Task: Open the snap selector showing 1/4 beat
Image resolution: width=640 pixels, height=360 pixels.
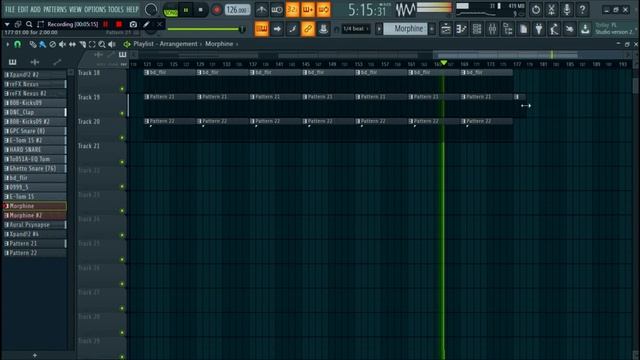Action: pyautogui.click(x=356, y=29)
